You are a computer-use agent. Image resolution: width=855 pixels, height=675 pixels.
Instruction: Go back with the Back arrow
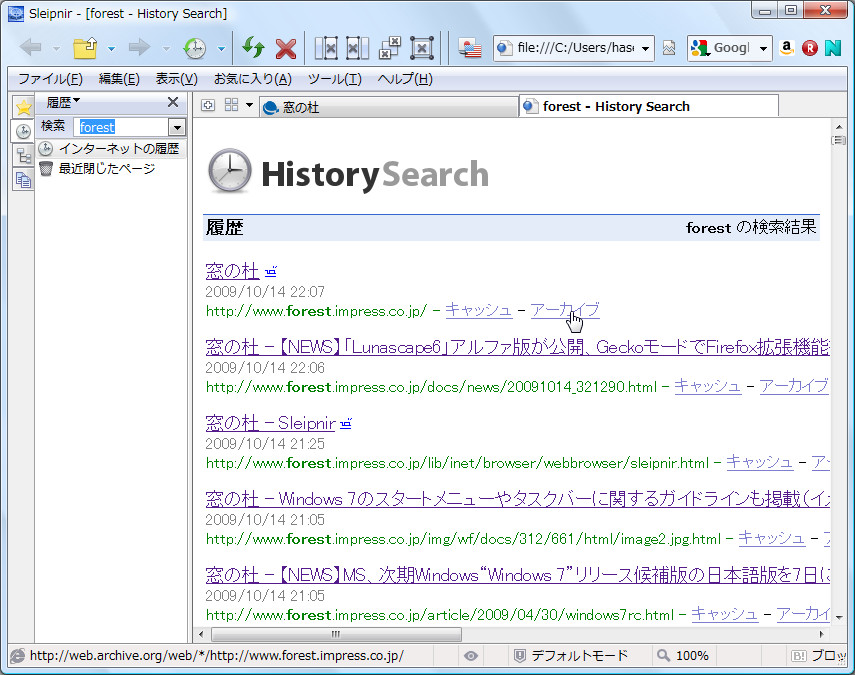(31, 48)
